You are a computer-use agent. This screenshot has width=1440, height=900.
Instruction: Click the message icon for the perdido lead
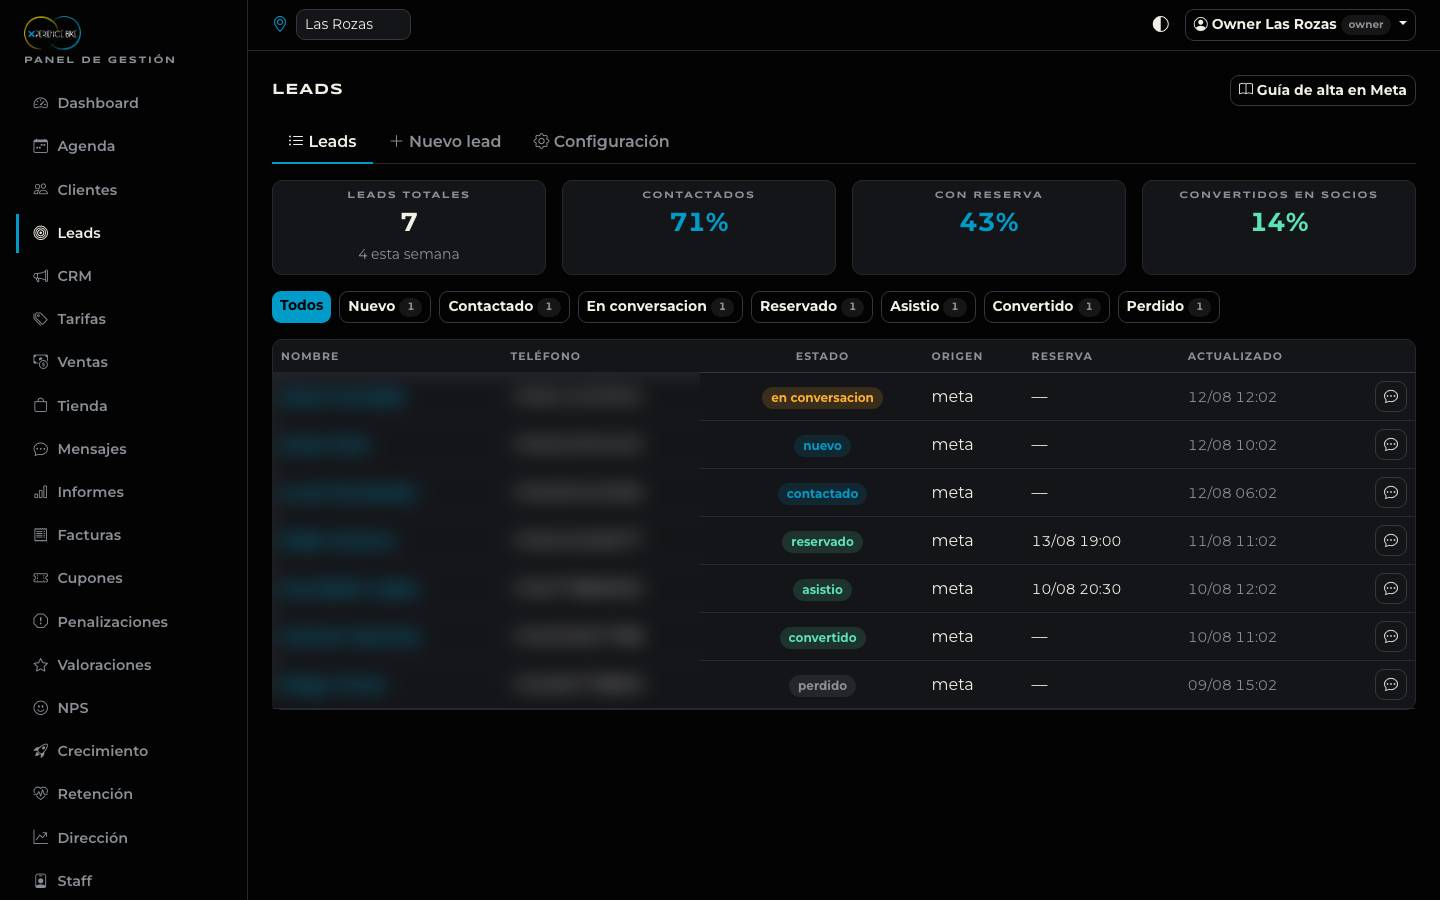point(1391,685)
